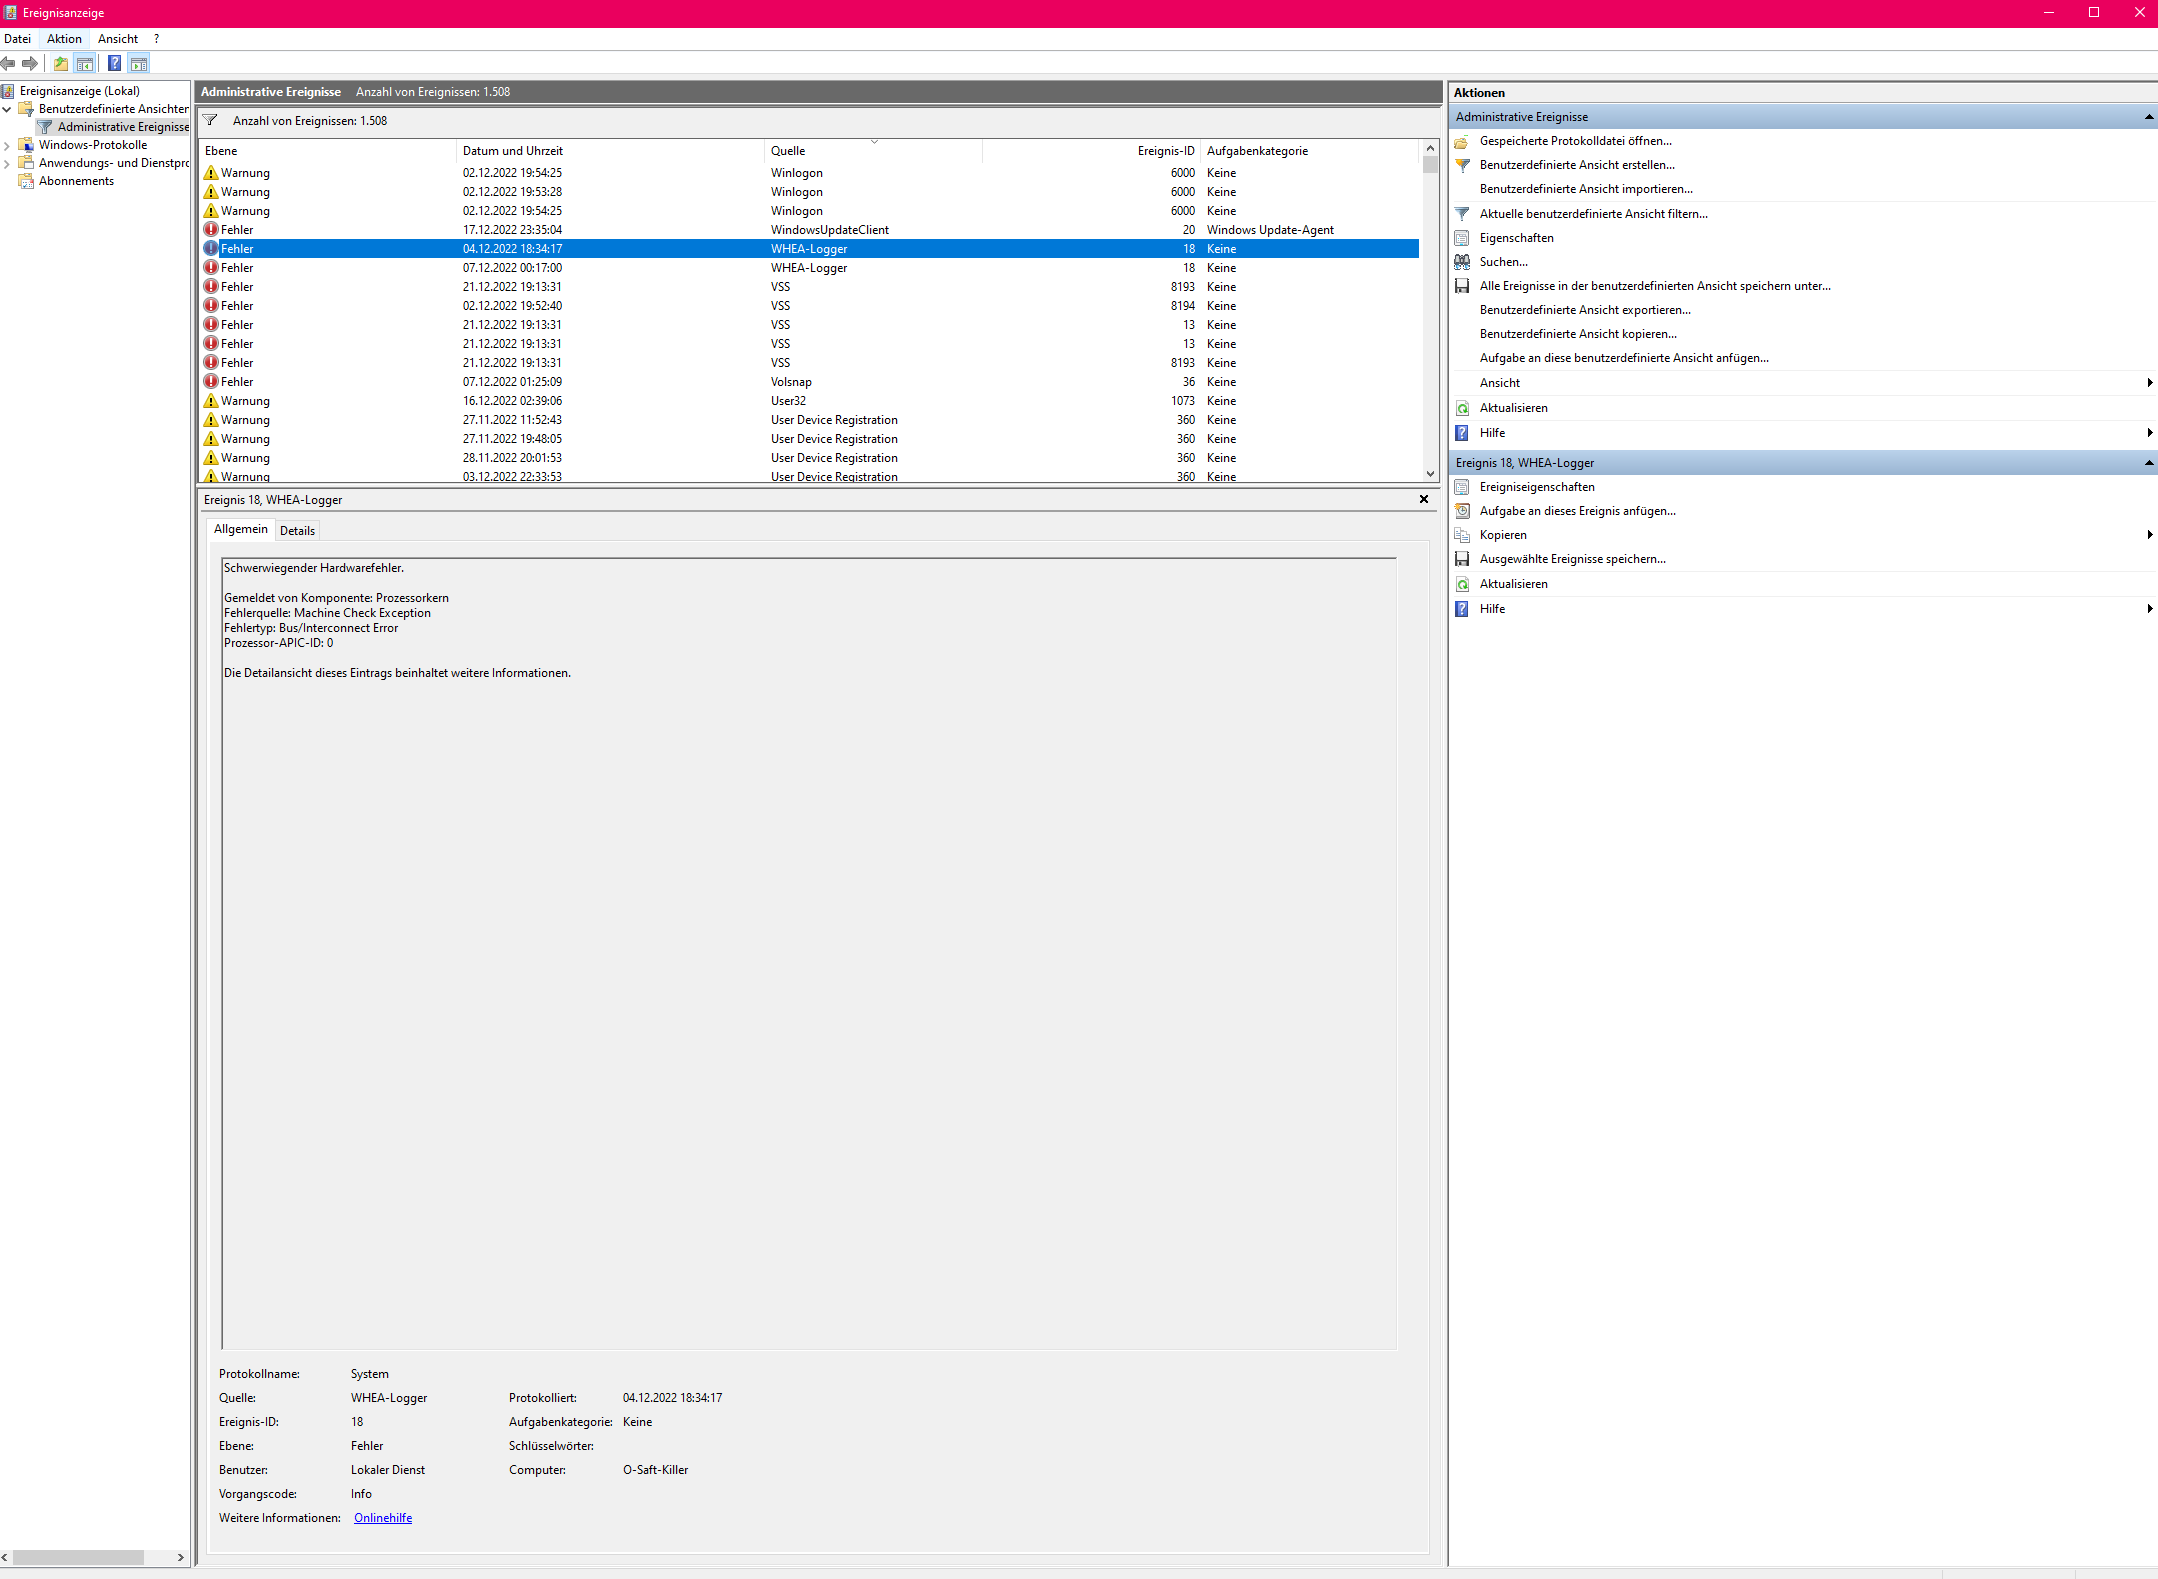Open the Ansicht submenu arrow in Aktionen
This screenshot has width=2158, height=1579.
[2149, 383]
